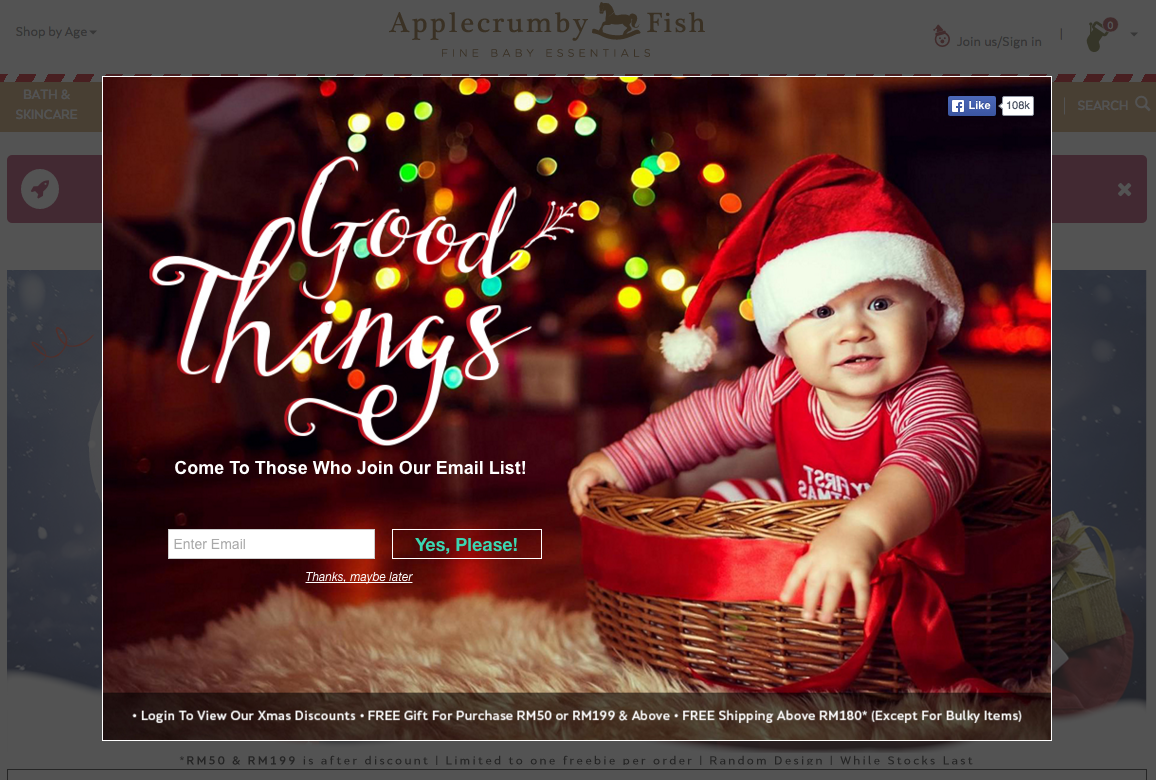
Task: Click the rocket icon on the banner
Action: pyautogui.click(x=40, y=189)
